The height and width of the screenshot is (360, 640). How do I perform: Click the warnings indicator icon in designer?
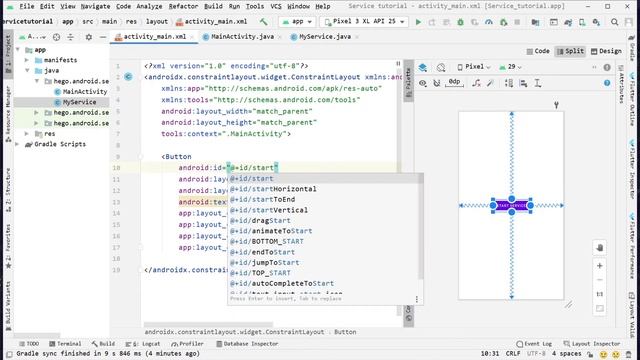[607, 67]
